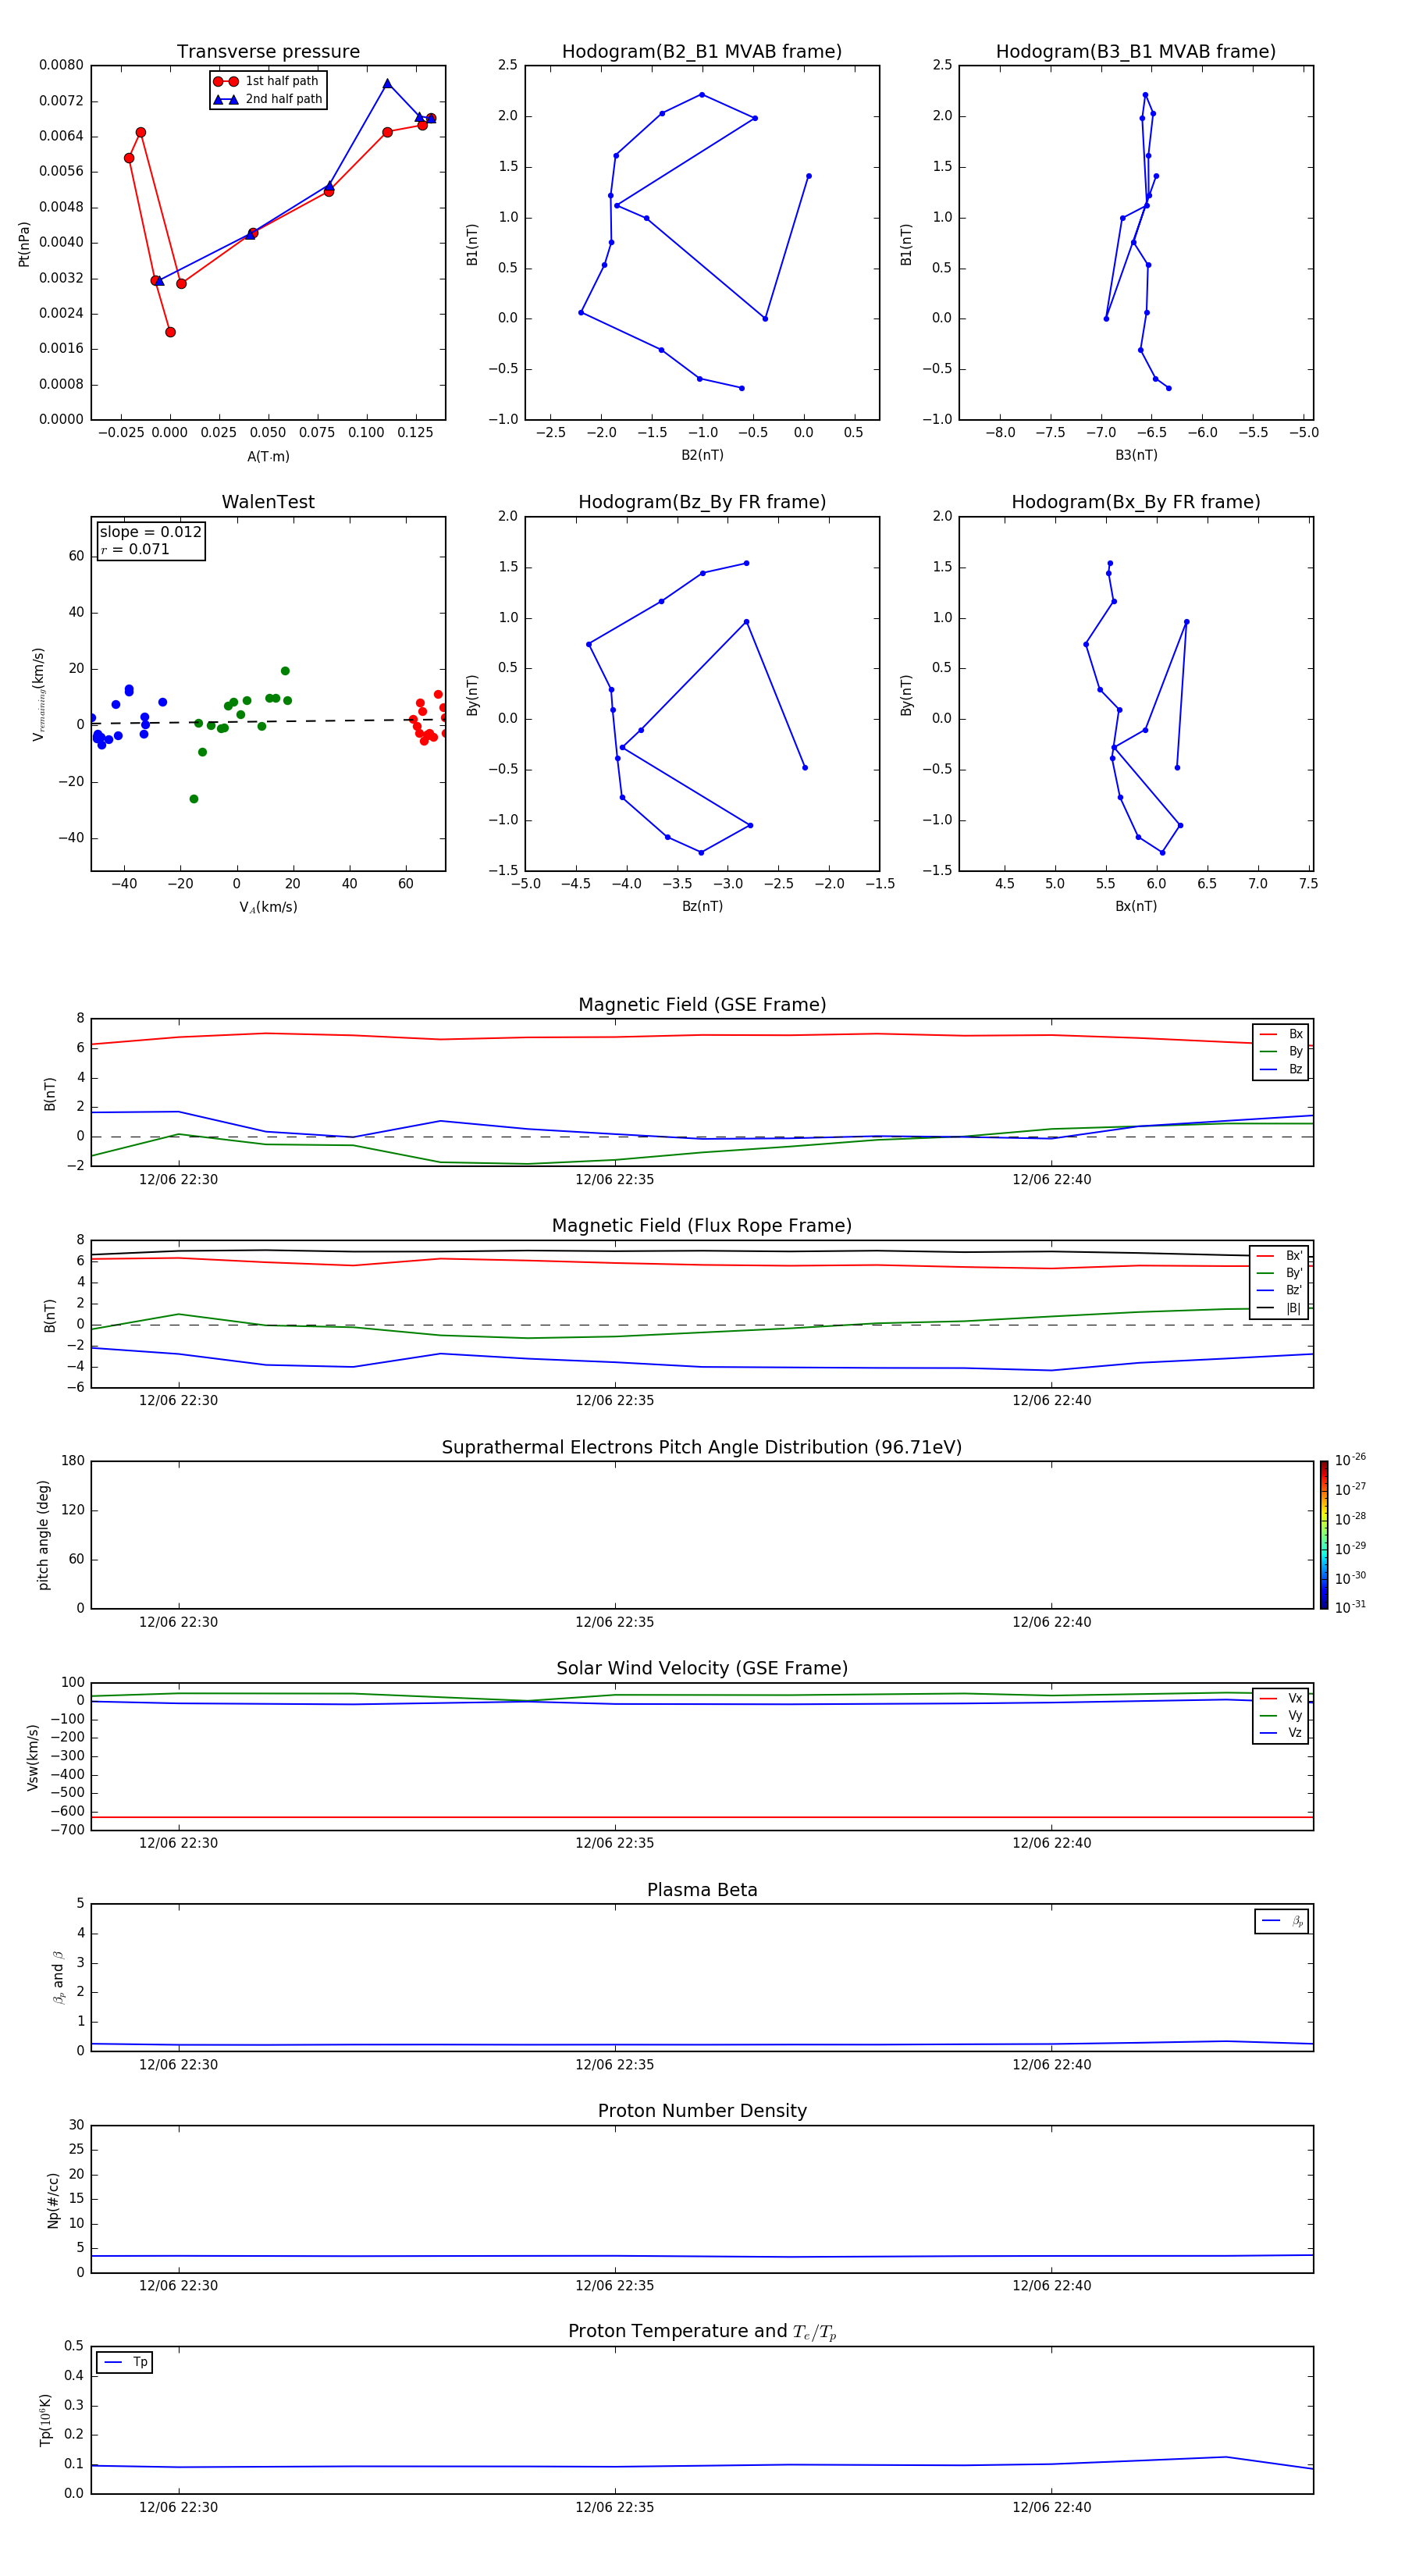Image resolution: width=1405 pixels, height=2576 pixels.
Task: Select the '2nd half path' legend entry
Action: point(267,99)
